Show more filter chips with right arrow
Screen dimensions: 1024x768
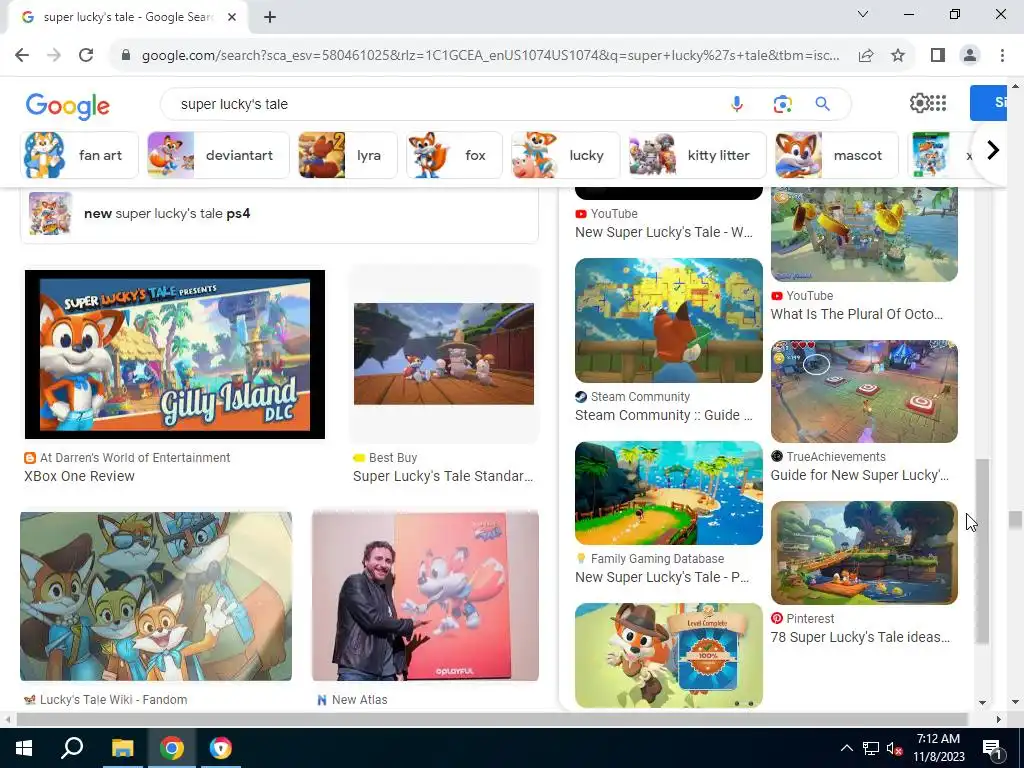coord(992,150)
